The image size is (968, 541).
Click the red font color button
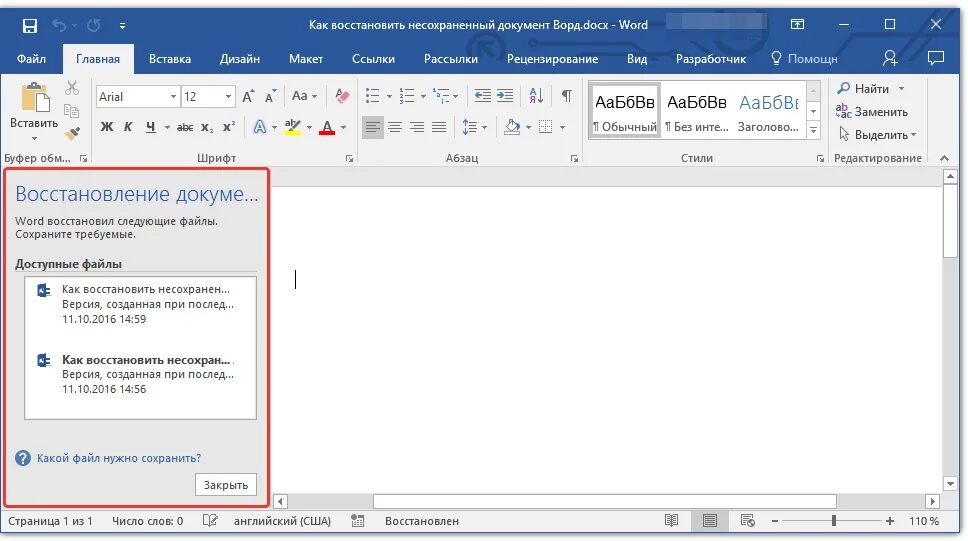pos(327,127)
